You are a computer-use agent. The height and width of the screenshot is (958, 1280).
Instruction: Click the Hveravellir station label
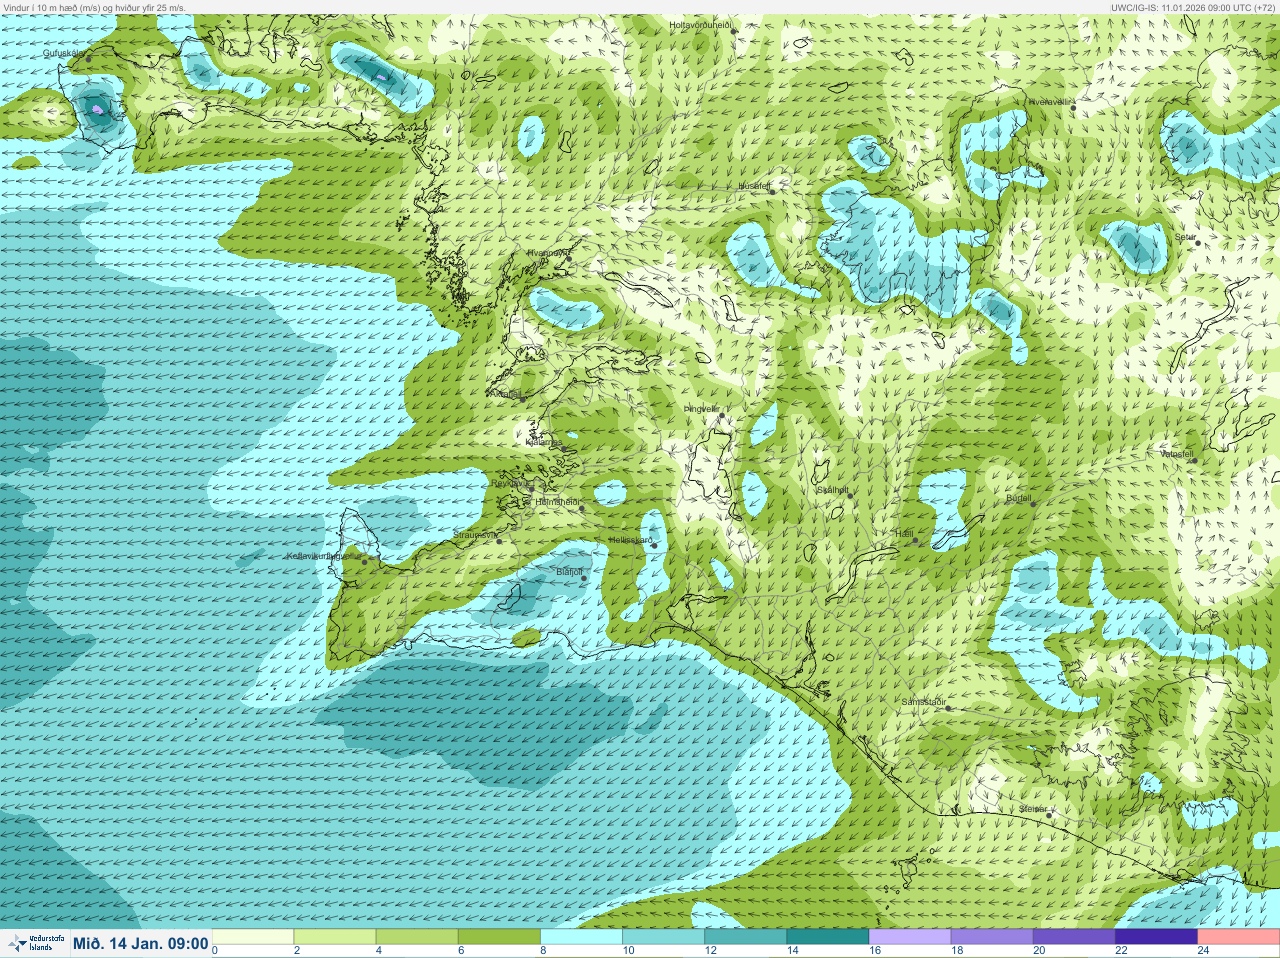pyautogui.click(x=1049, y=102)
